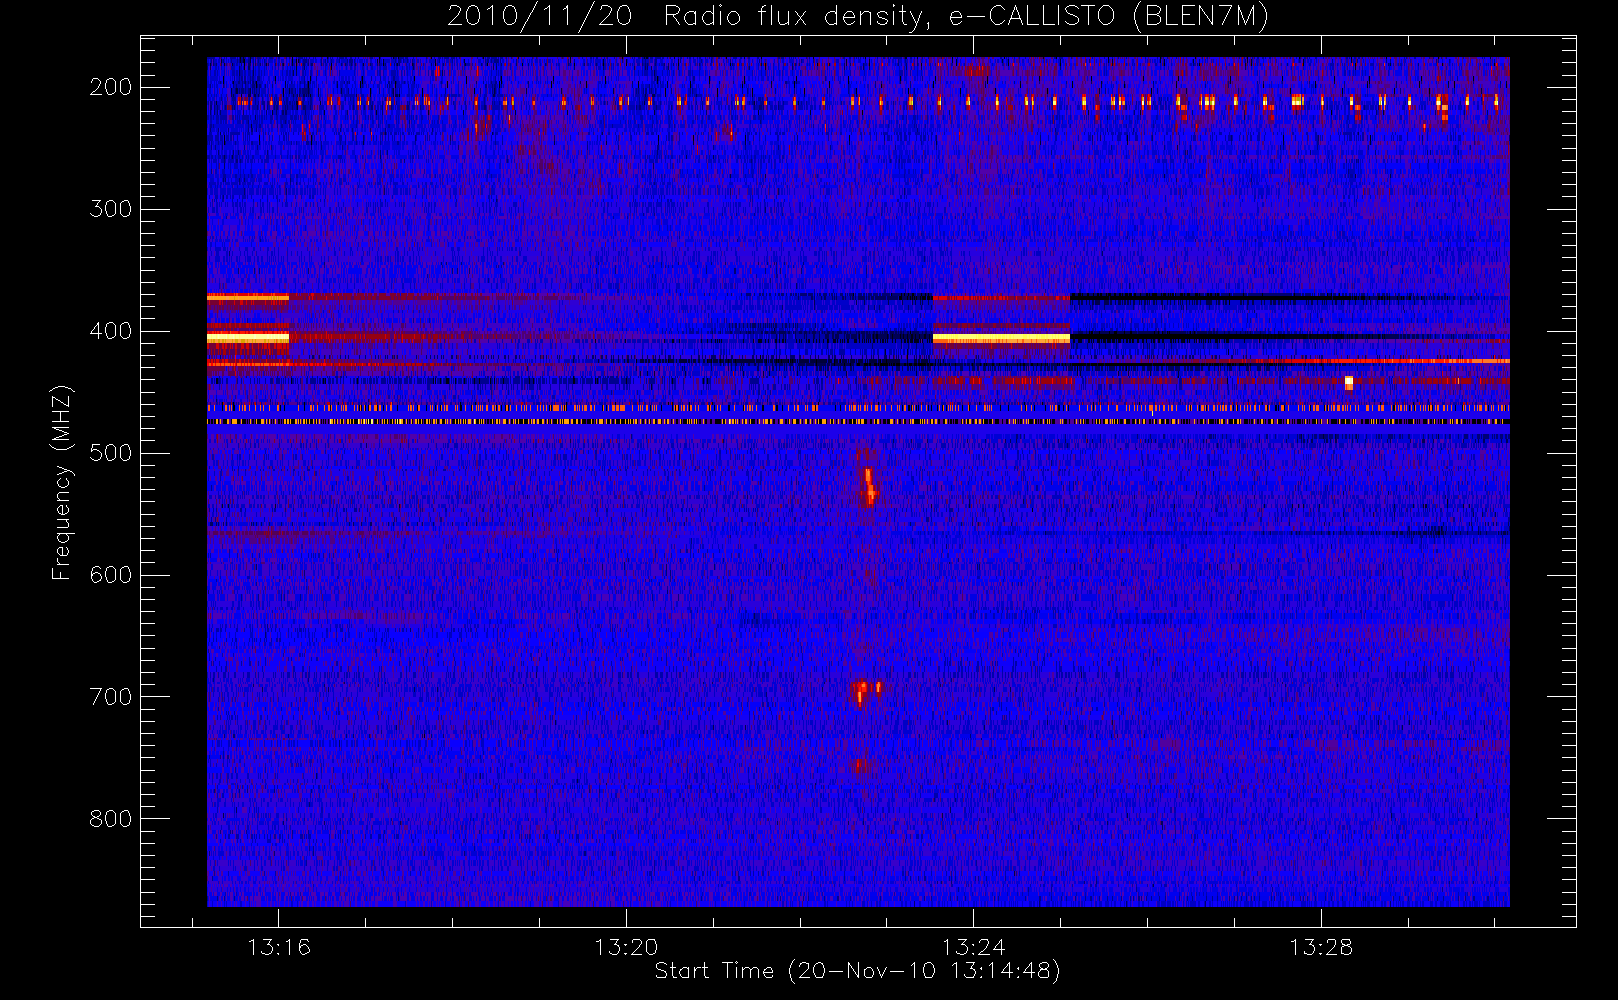The width and height of the screenshot is (1618, 1000).
Task: Click the 'Frequency (MHz)' axis label
Action: click(x=62, y=482)
